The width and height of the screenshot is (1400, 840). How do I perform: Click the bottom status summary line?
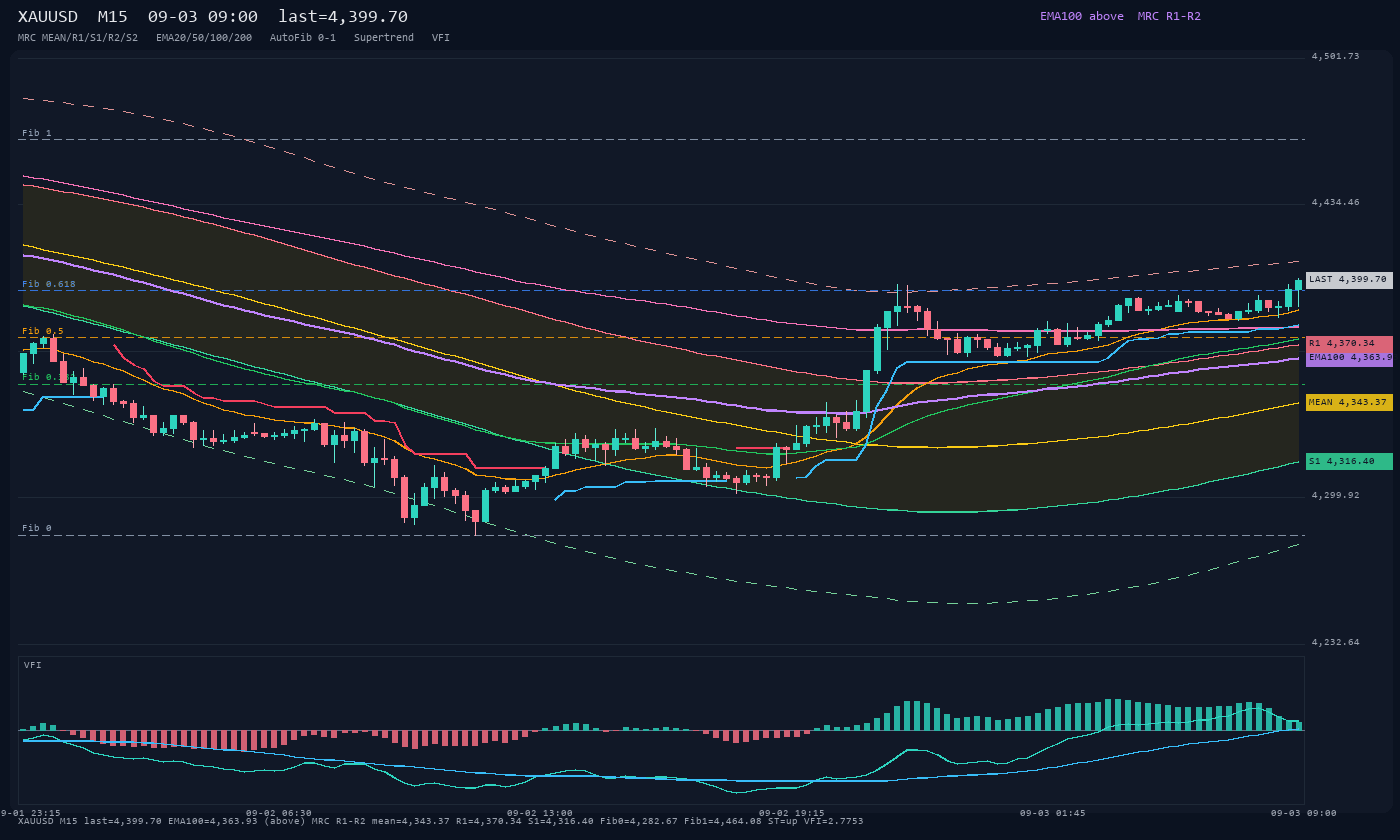point(440,821)
